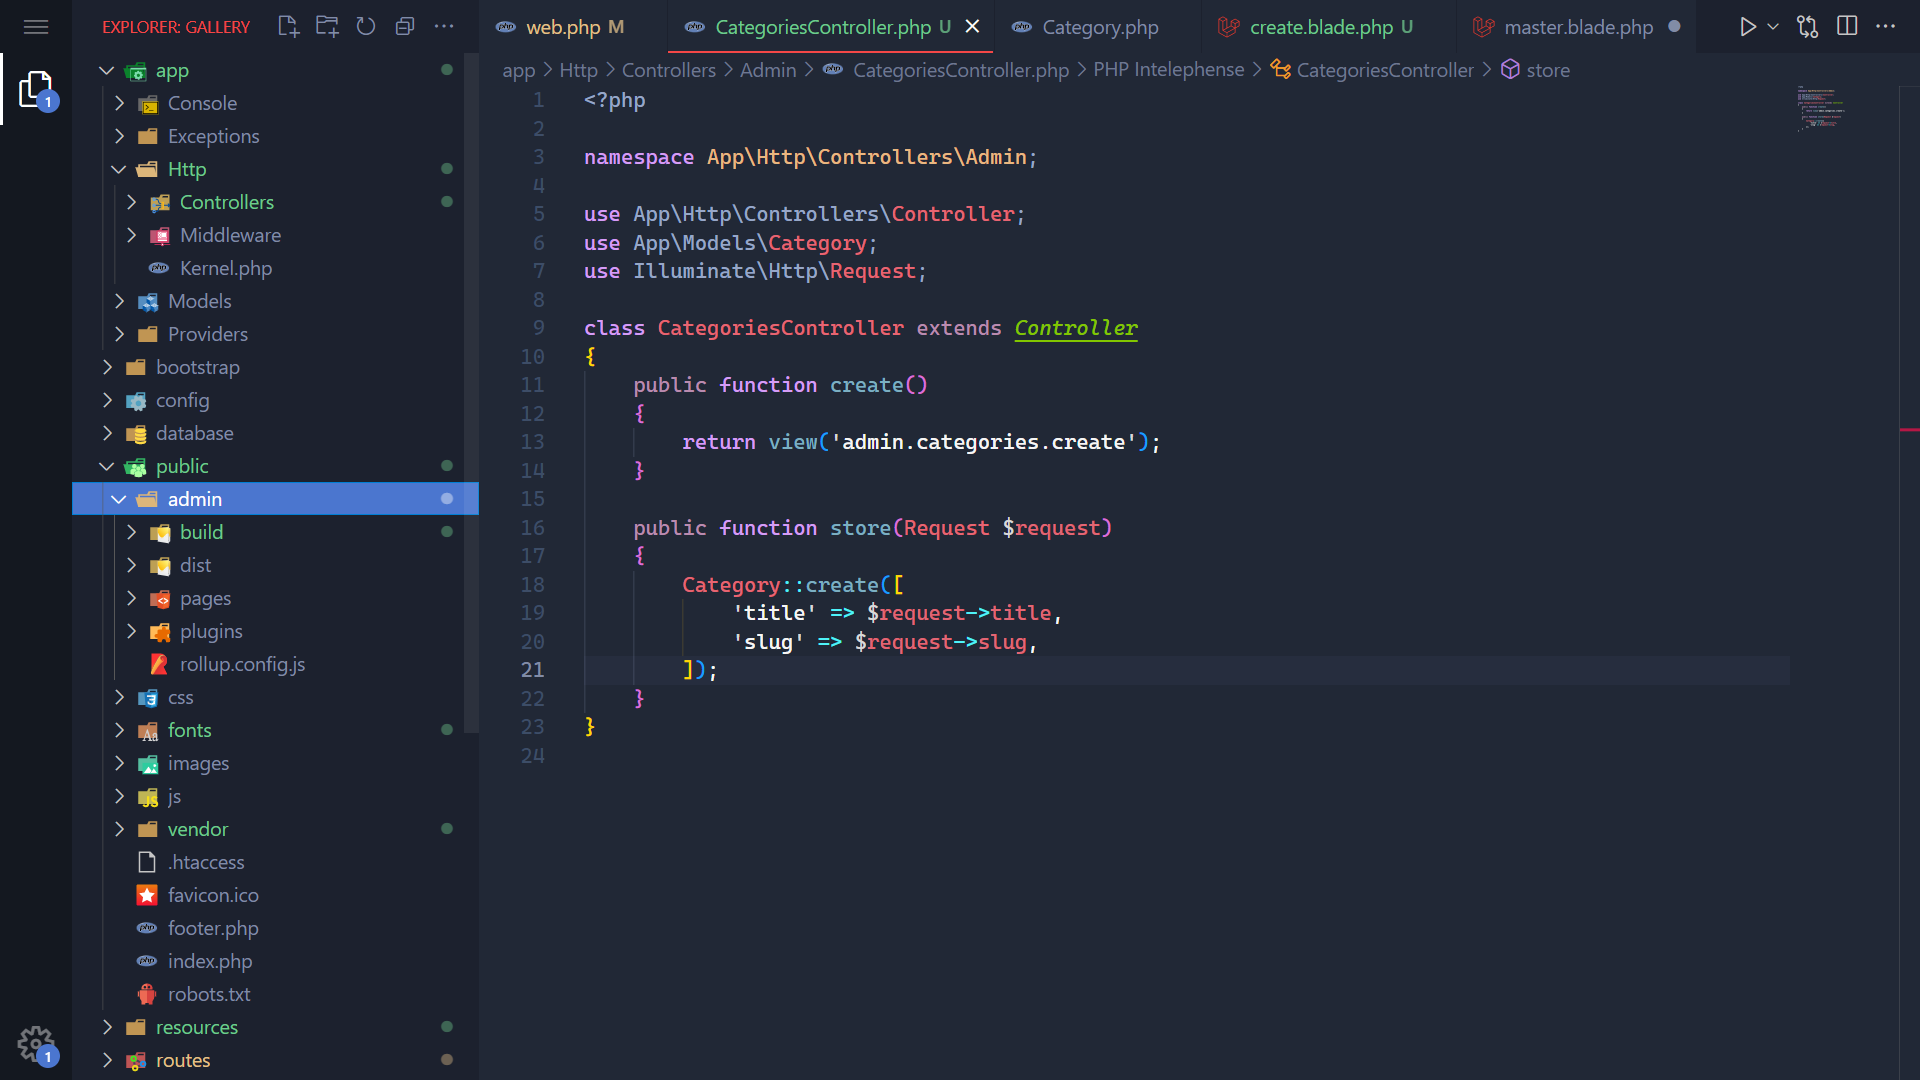Open Manage gear settings icon

click(36, 1045)
